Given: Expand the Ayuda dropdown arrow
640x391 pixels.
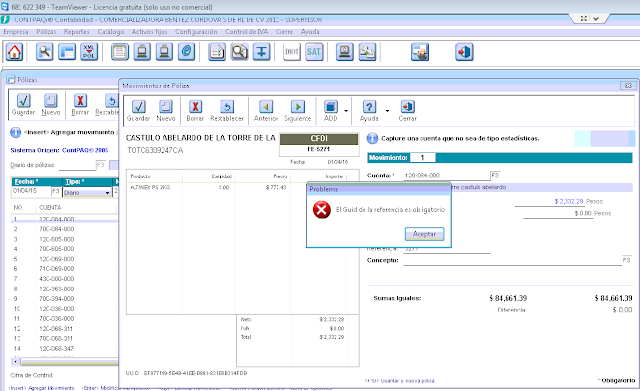Looking at the screenshot, I should (387, 111).
